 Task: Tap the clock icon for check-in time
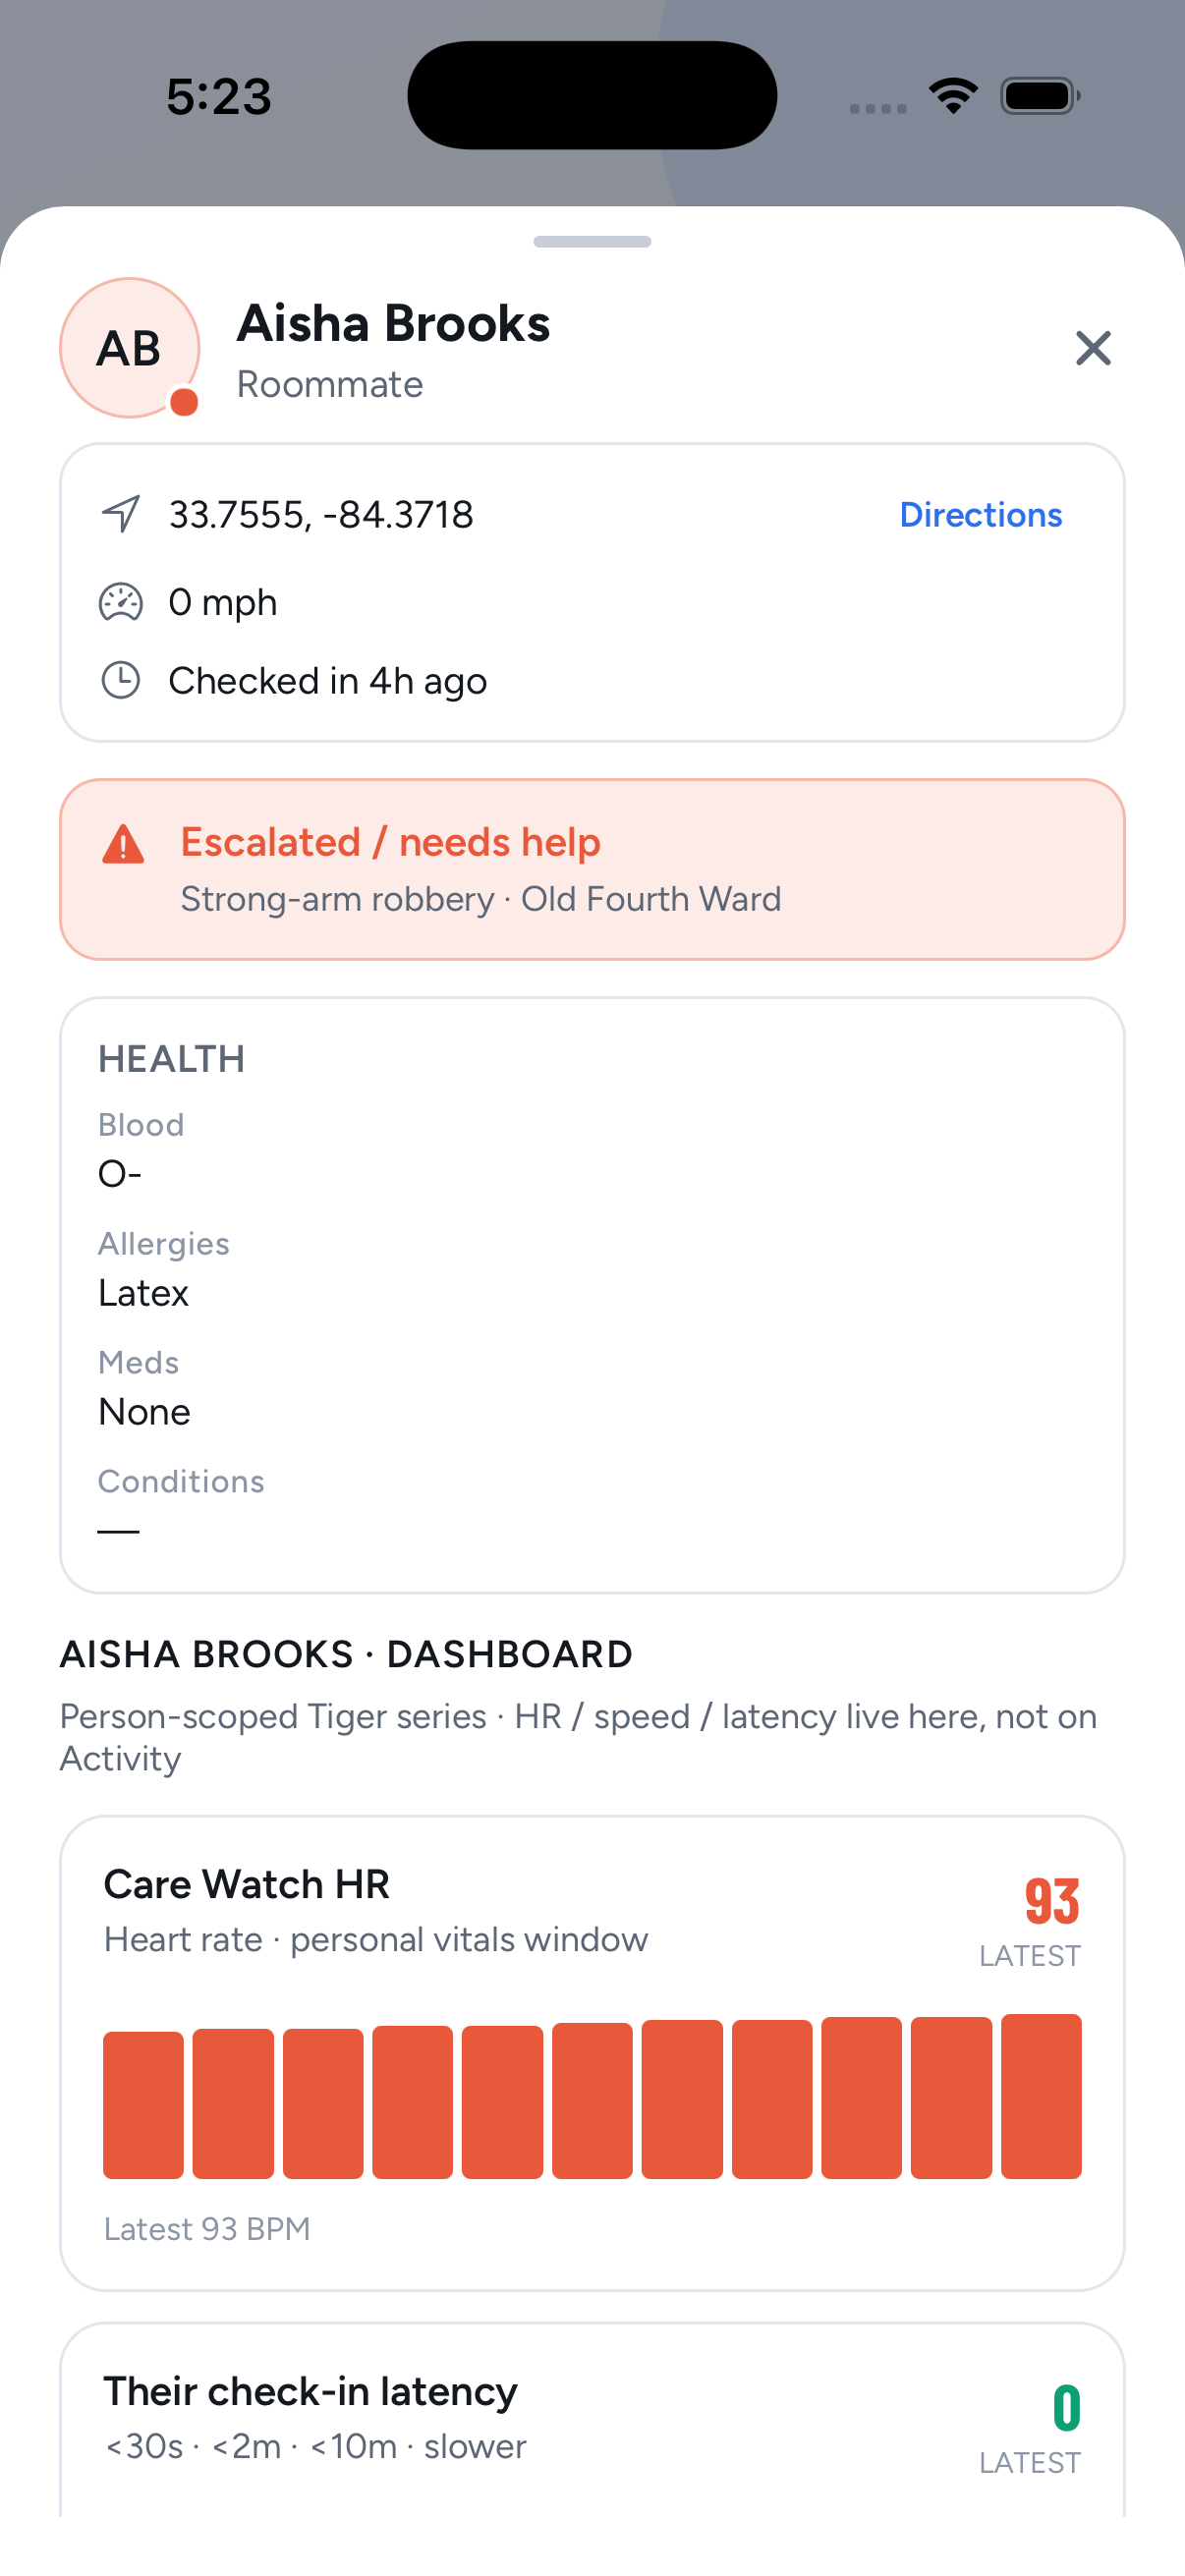[x=121, y=680]
